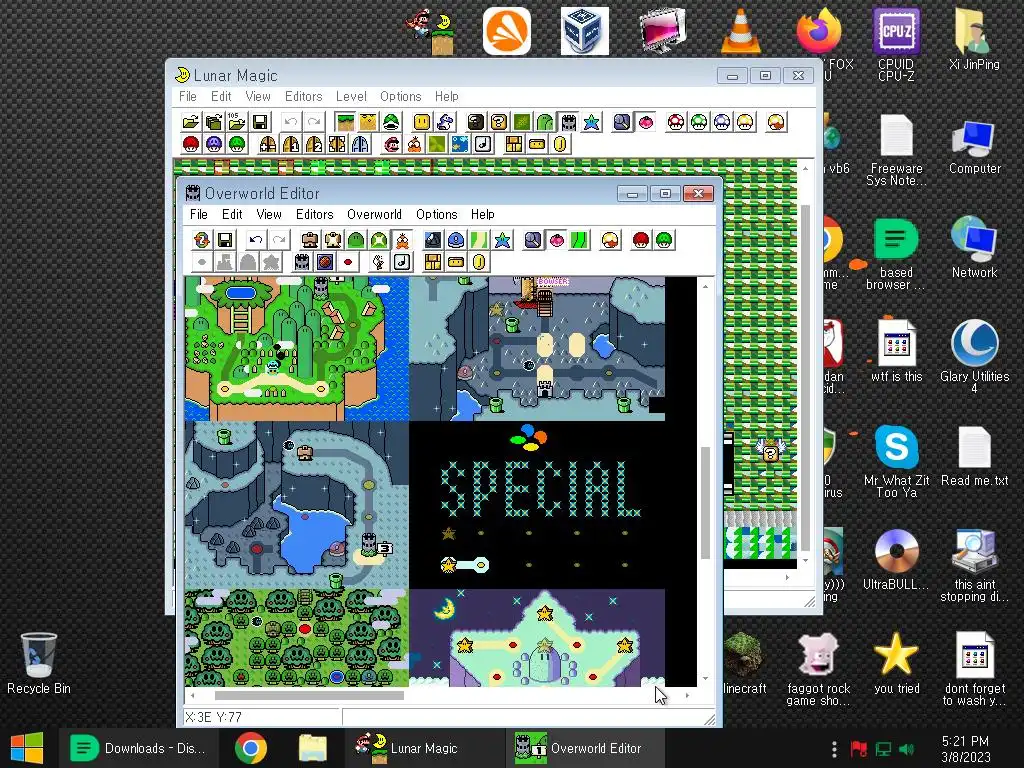The width and height of the screenshot is (1024, 768).
Task: Click the red ball in blue frame icon
Action: (x=325, y=263)
